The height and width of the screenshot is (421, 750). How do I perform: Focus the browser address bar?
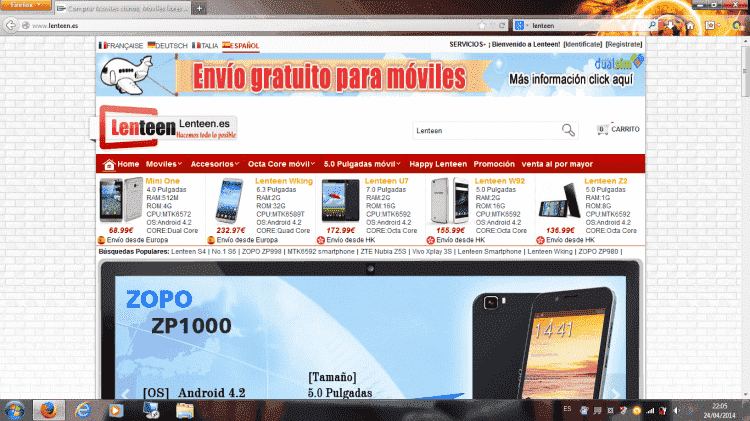click(x=254, y=25)
